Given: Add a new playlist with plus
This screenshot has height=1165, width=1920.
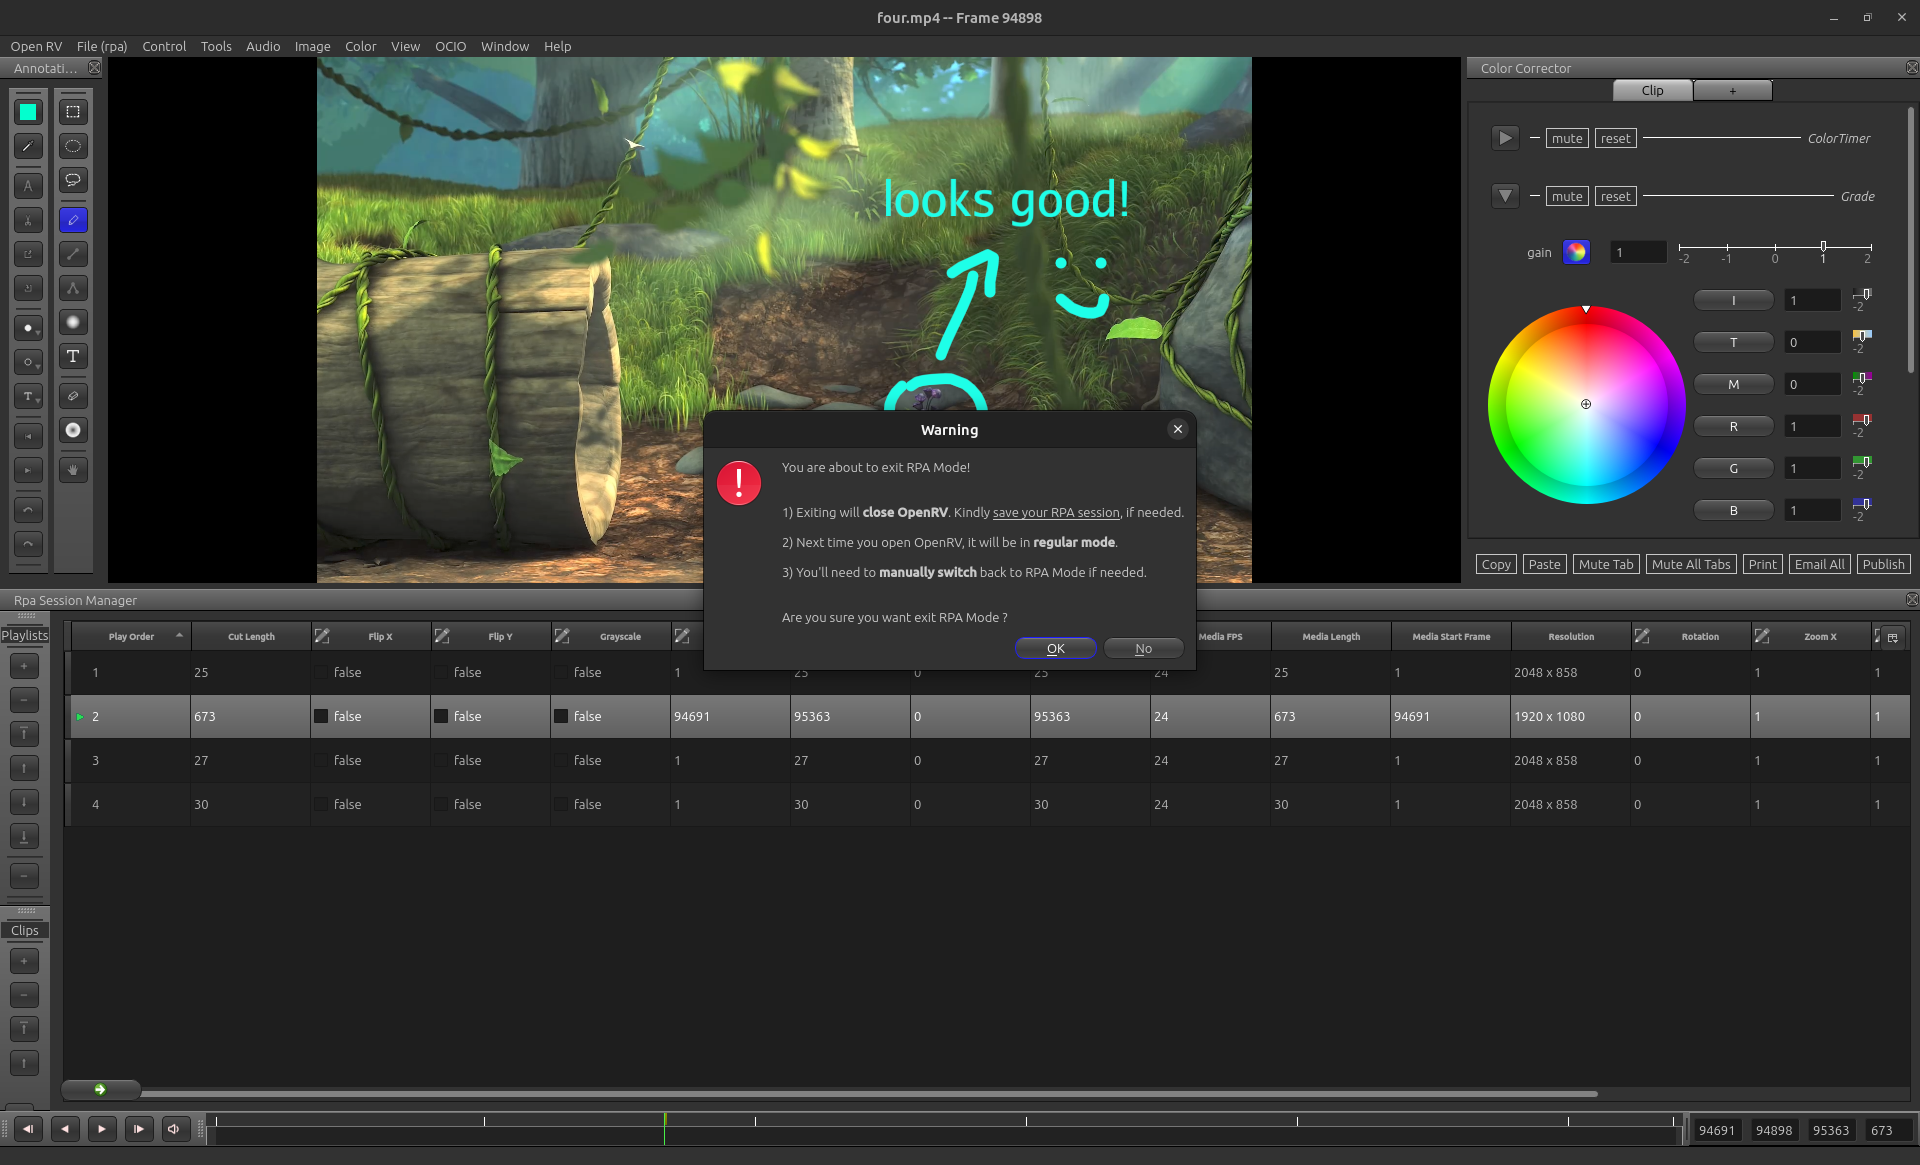Looking at the screenshot, I should pyautogui.click(x=24, y=666).
